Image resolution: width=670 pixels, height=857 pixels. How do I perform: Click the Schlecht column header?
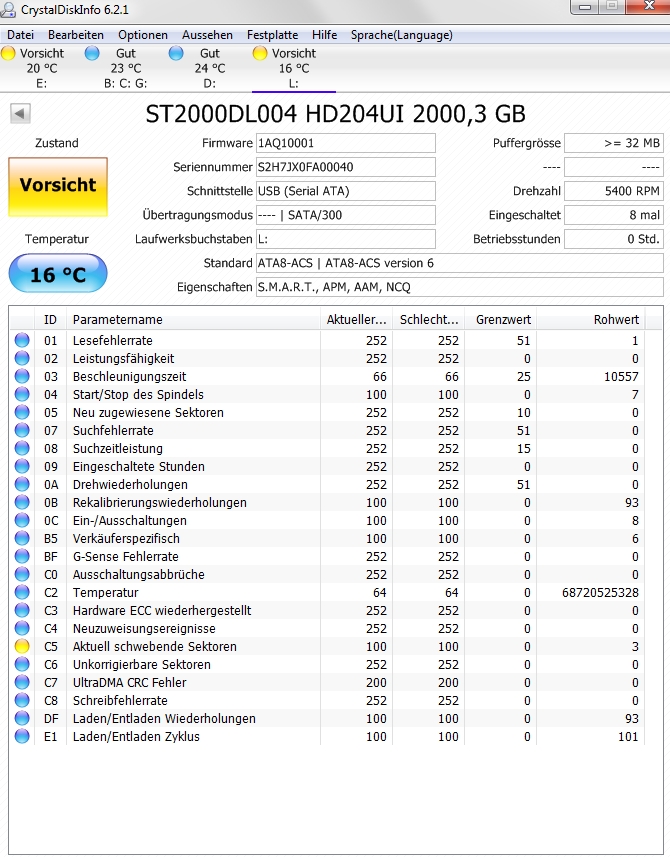click(x=429, y=320)
